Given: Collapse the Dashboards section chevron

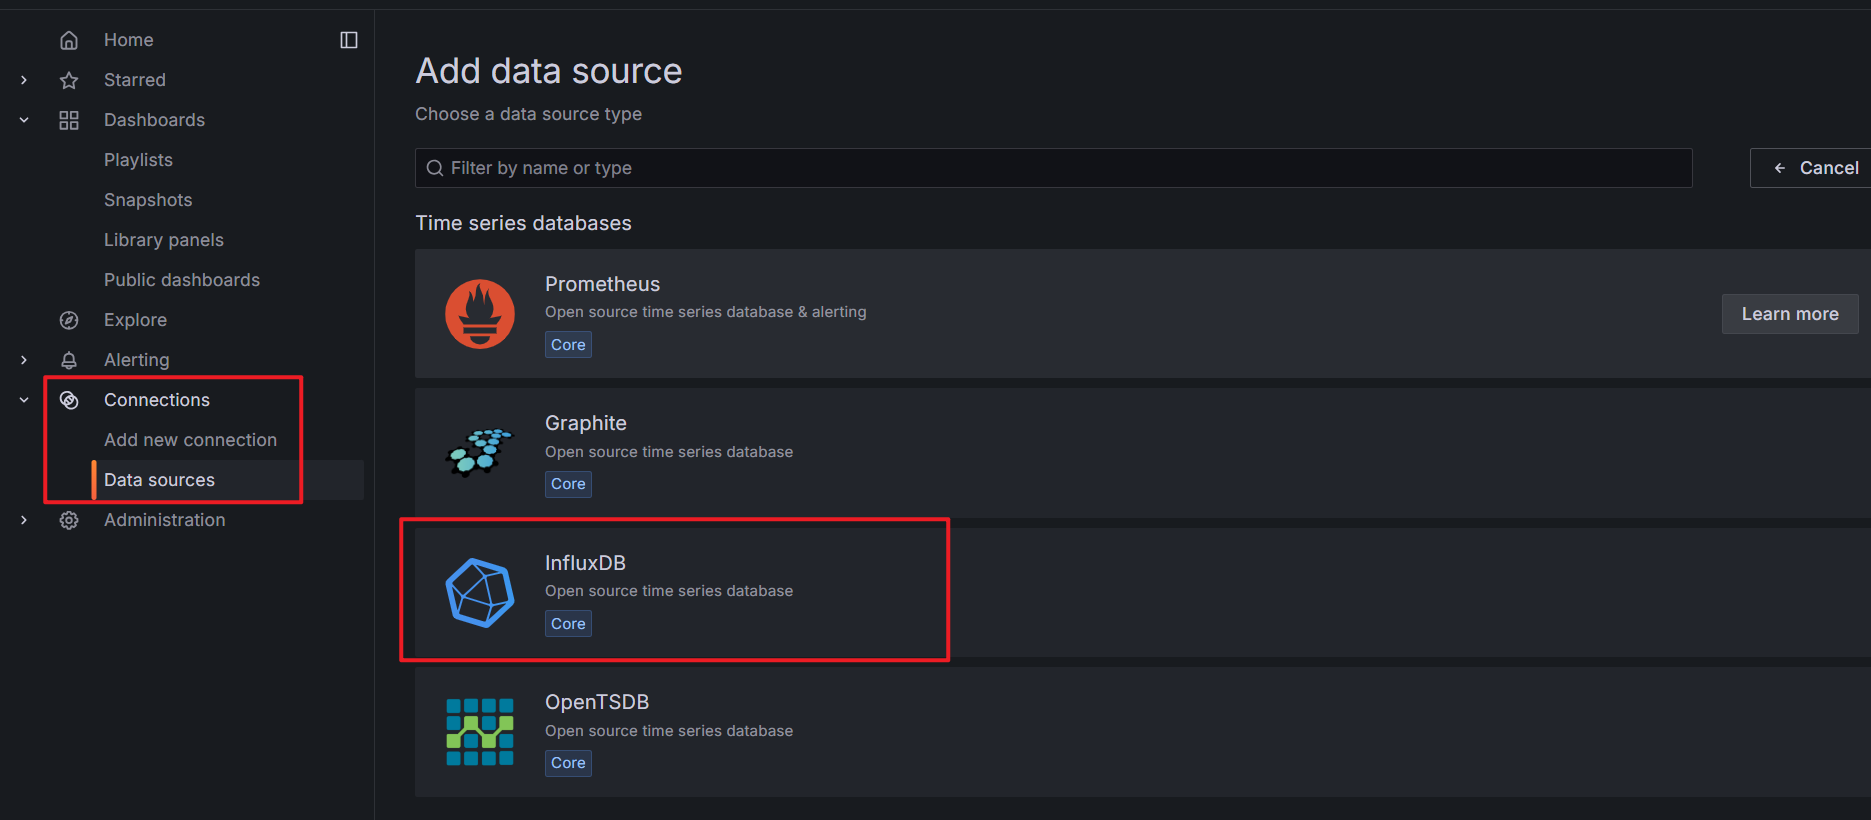Looking at the screenshot, I should click(x=24, y=120).
